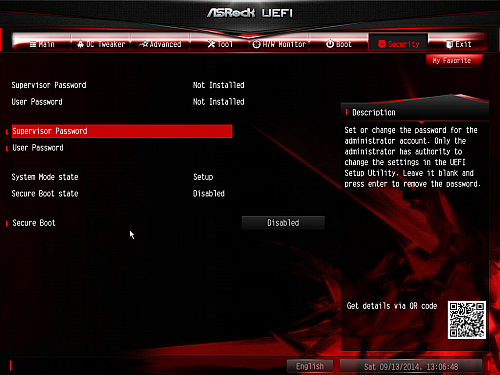Change language with English button

tap(310, 366)
